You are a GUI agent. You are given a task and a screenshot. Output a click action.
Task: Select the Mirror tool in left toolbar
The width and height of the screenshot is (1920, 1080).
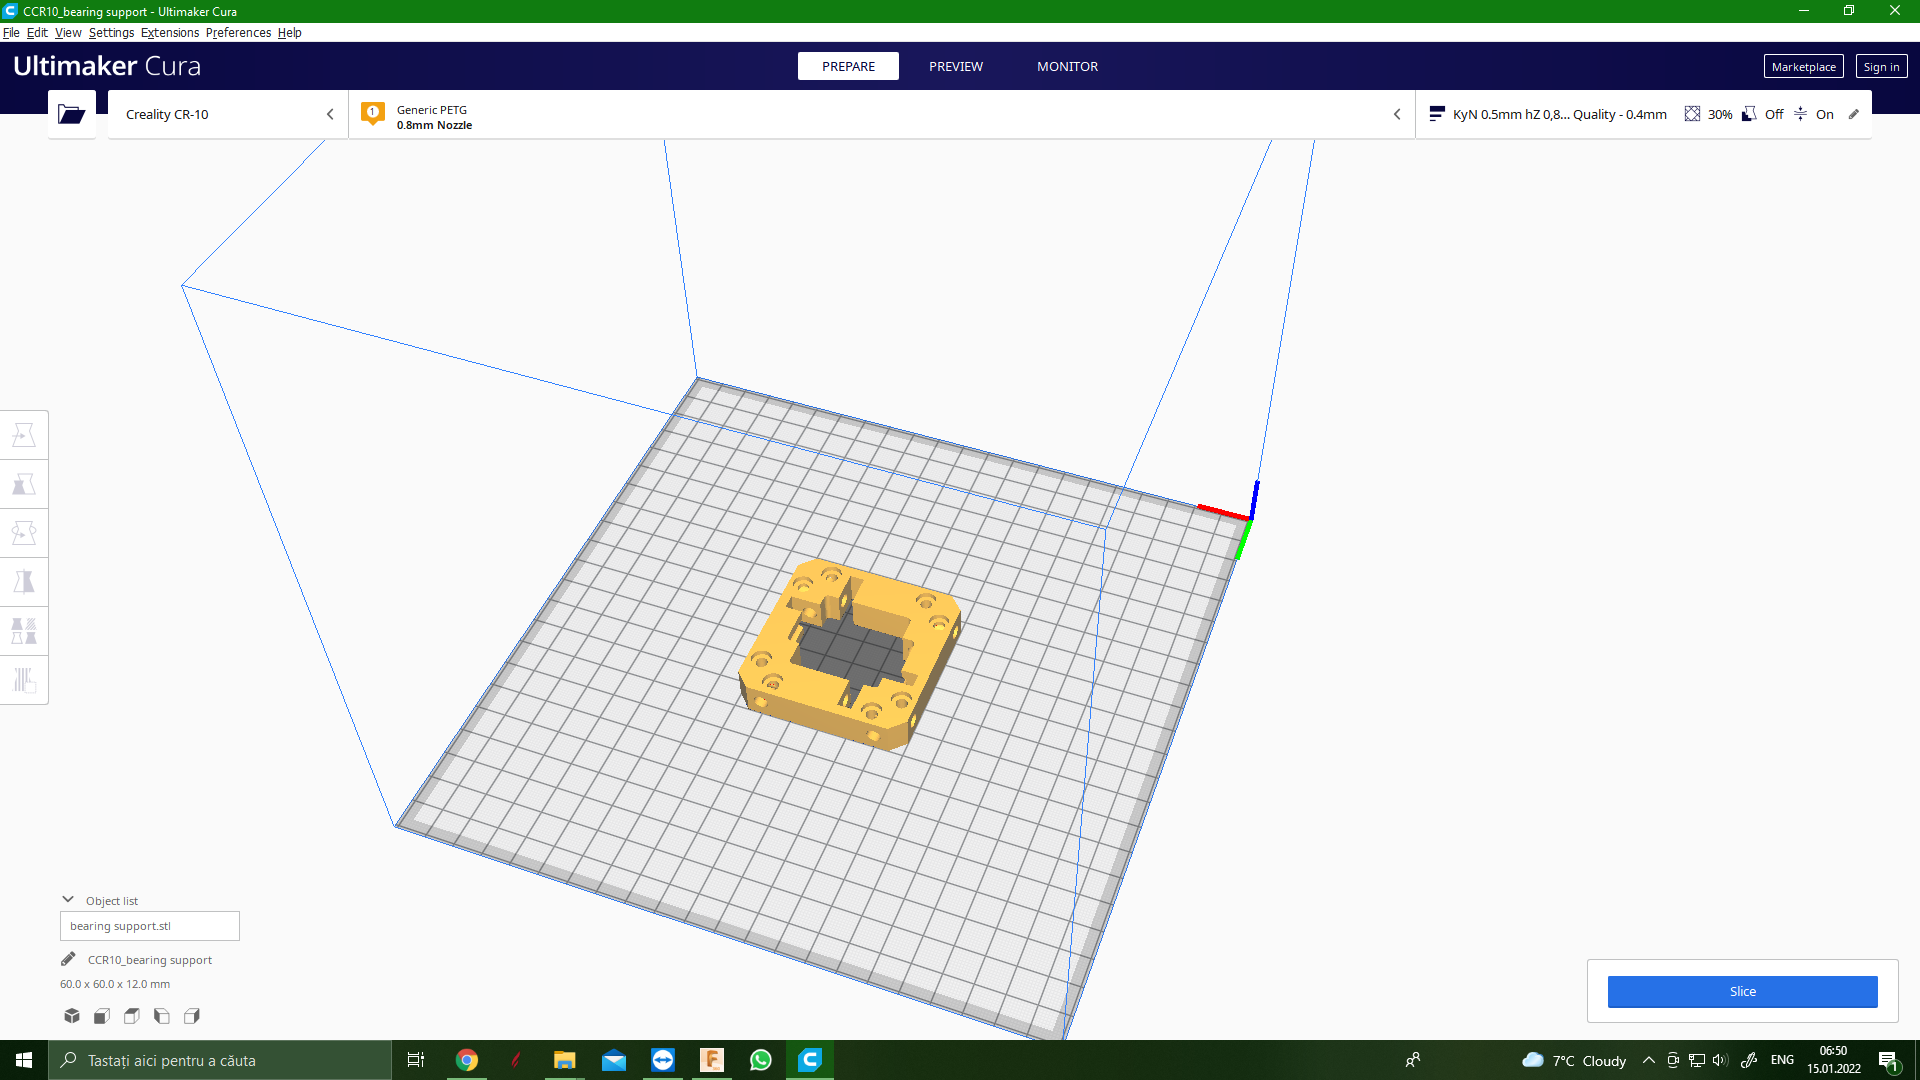point(24,582)
